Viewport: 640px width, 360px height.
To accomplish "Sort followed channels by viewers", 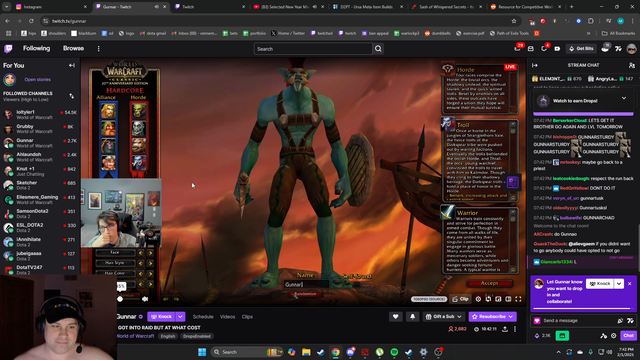I will coord(71,96).
